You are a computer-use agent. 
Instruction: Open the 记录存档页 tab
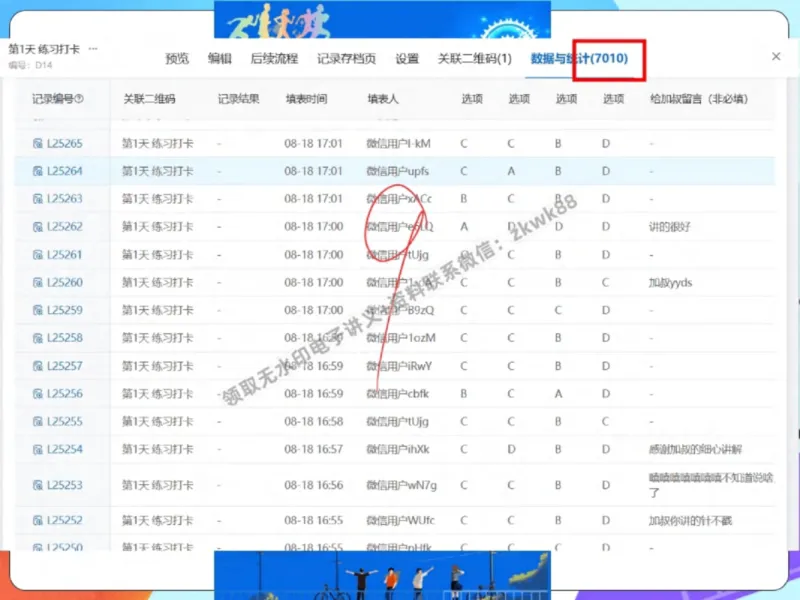[x=346, y=59]
